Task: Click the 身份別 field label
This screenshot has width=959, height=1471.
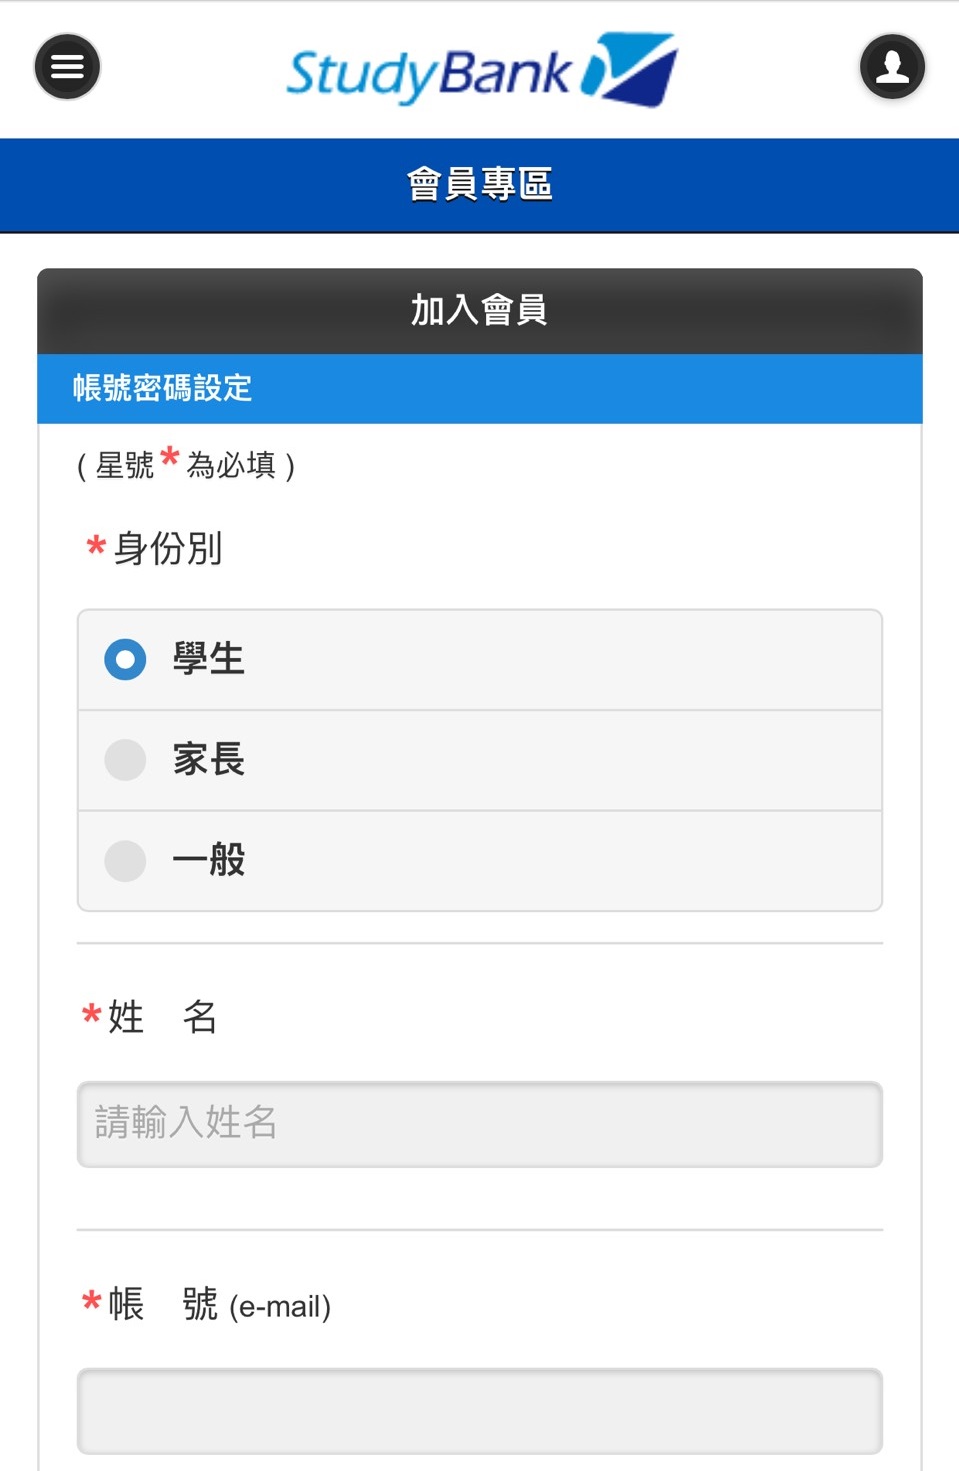Action: point(168,548)
